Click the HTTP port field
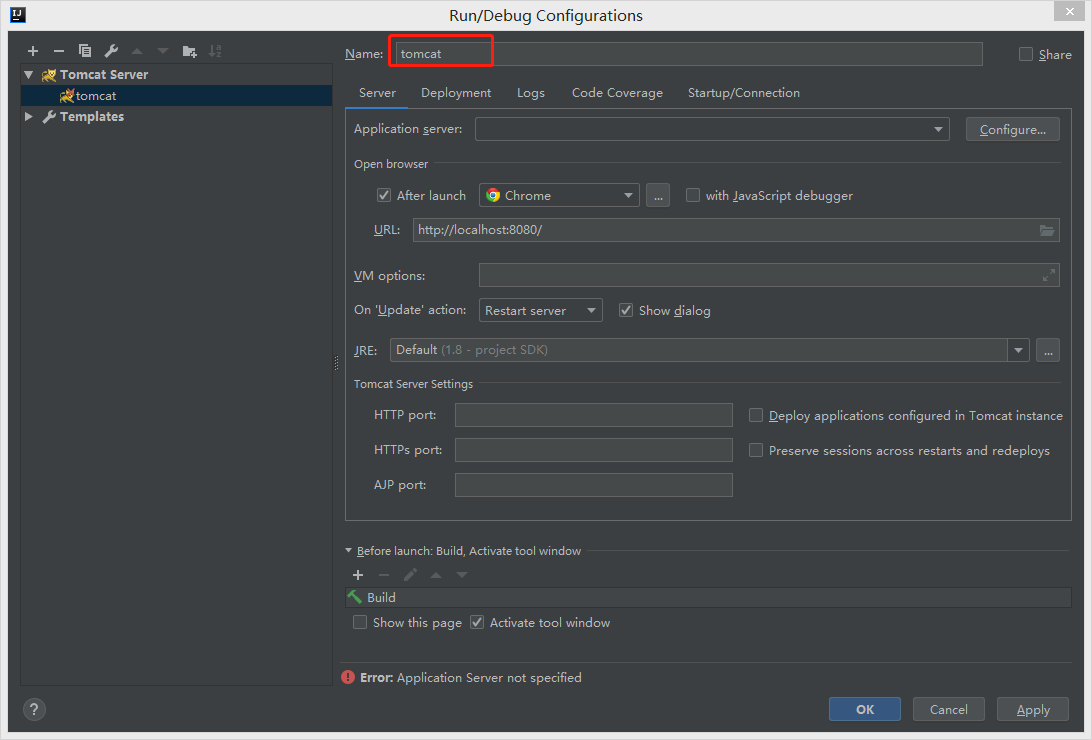Image resolution: width=1092 pixels, height=740 pixels. 593,415
